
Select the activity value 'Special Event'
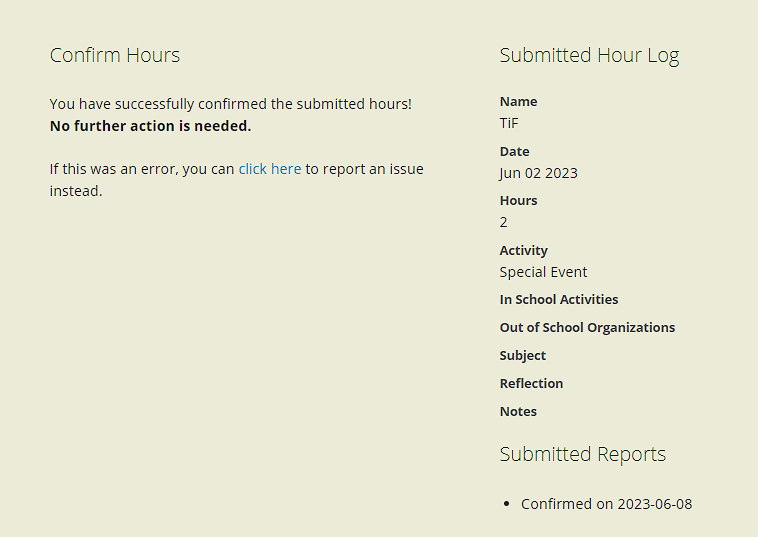[x=543, y=273]
